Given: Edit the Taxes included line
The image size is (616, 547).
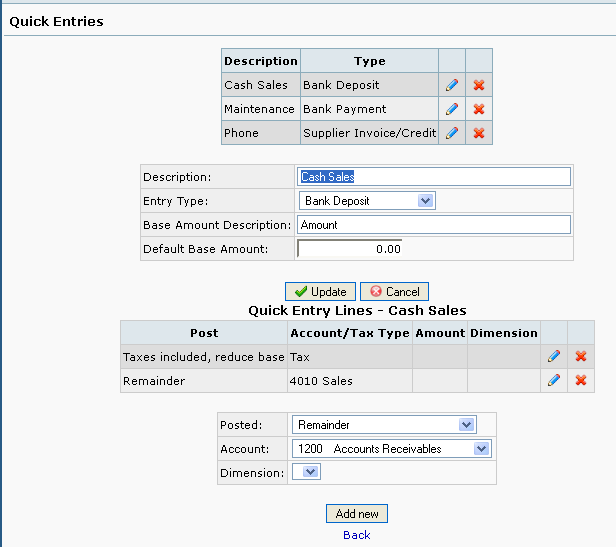Looking at the screenshot, I should click(554, 356).
